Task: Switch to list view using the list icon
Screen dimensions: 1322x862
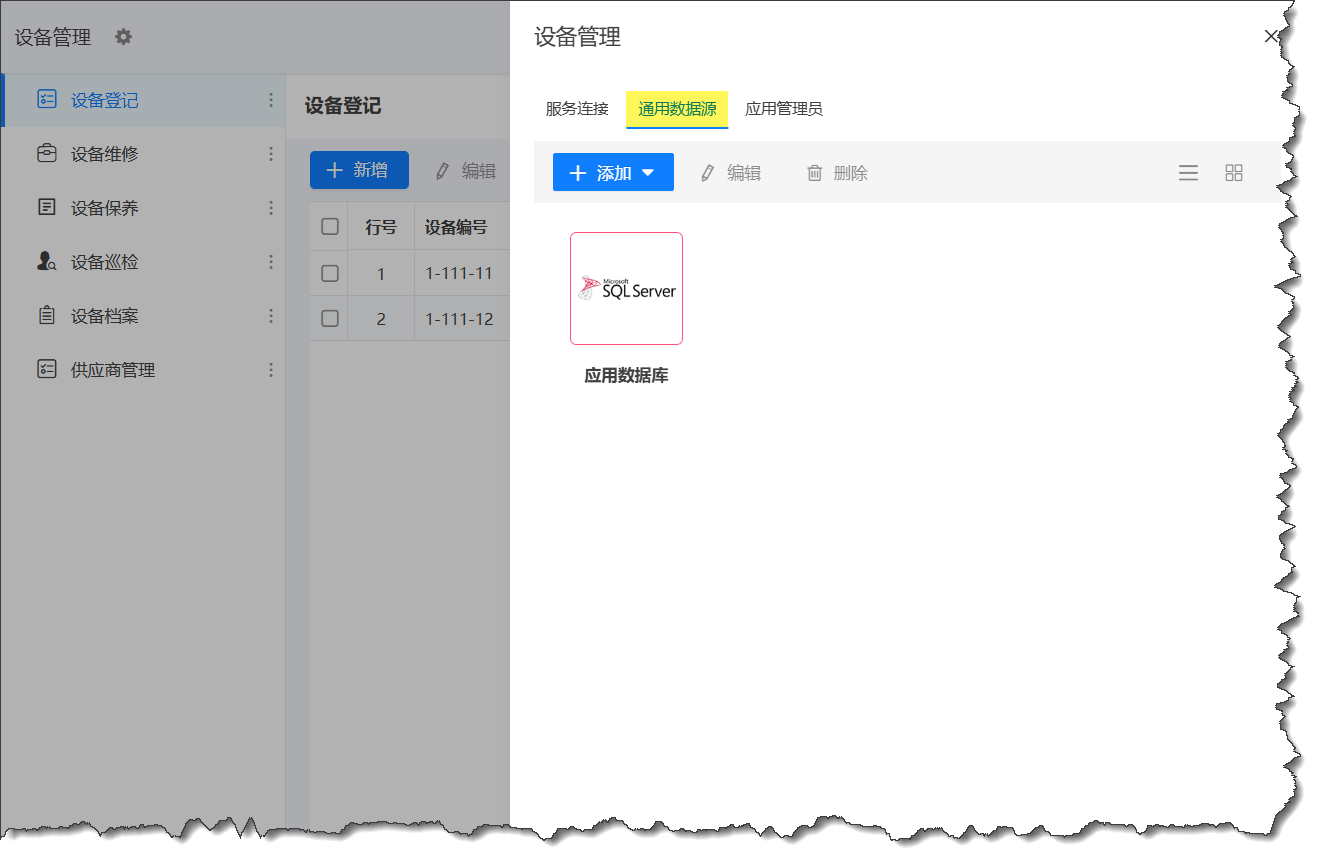Action: pyautogui.click(x=1188, y=172)
